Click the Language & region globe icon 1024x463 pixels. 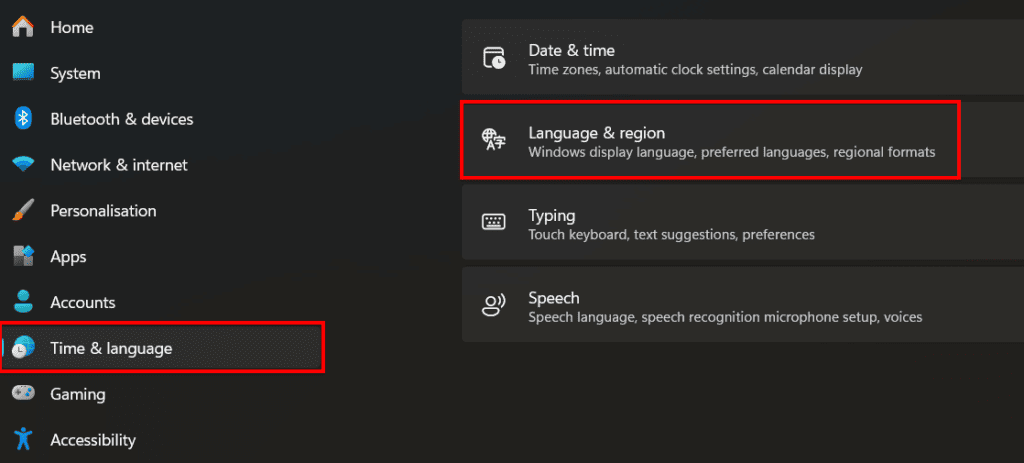click(494, 141)
